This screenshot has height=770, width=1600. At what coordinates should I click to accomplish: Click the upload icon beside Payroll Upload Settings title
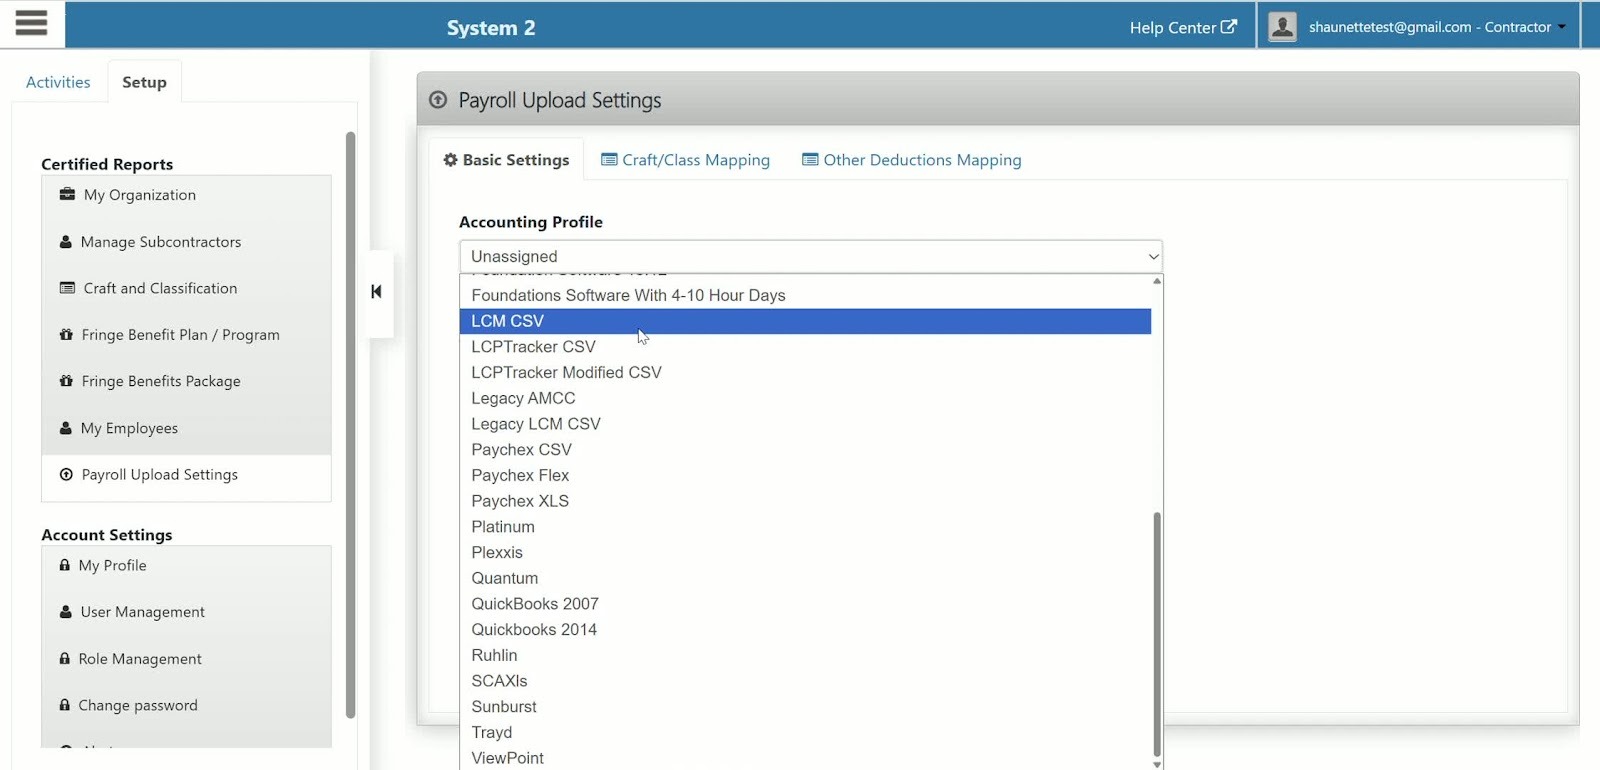coord(438,100)
